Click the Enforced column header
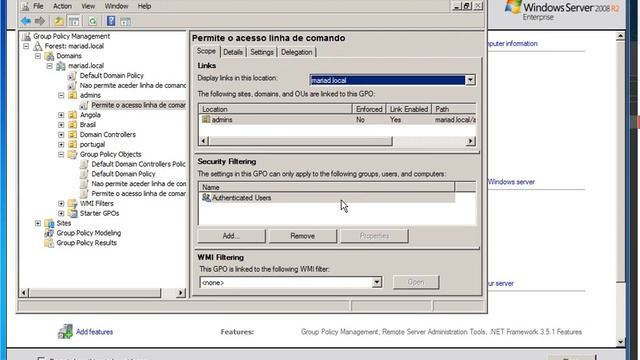Viewport: 640px width, 360px height. click(369, 109)
